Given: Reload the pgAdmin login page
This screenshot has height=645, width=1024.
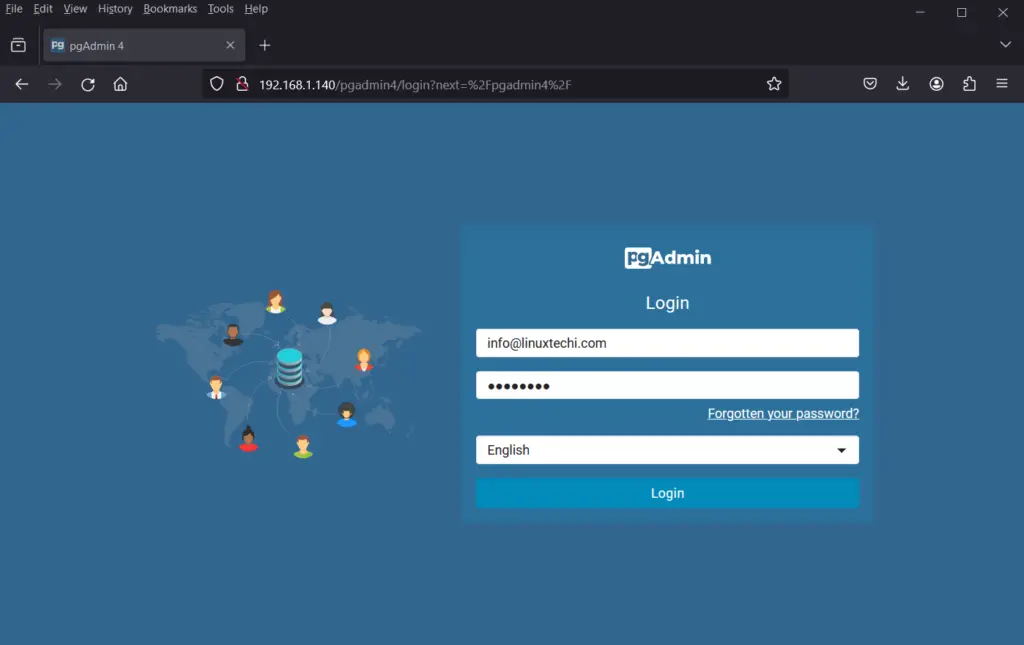Looking at the screenshot, I should [88, 84].
